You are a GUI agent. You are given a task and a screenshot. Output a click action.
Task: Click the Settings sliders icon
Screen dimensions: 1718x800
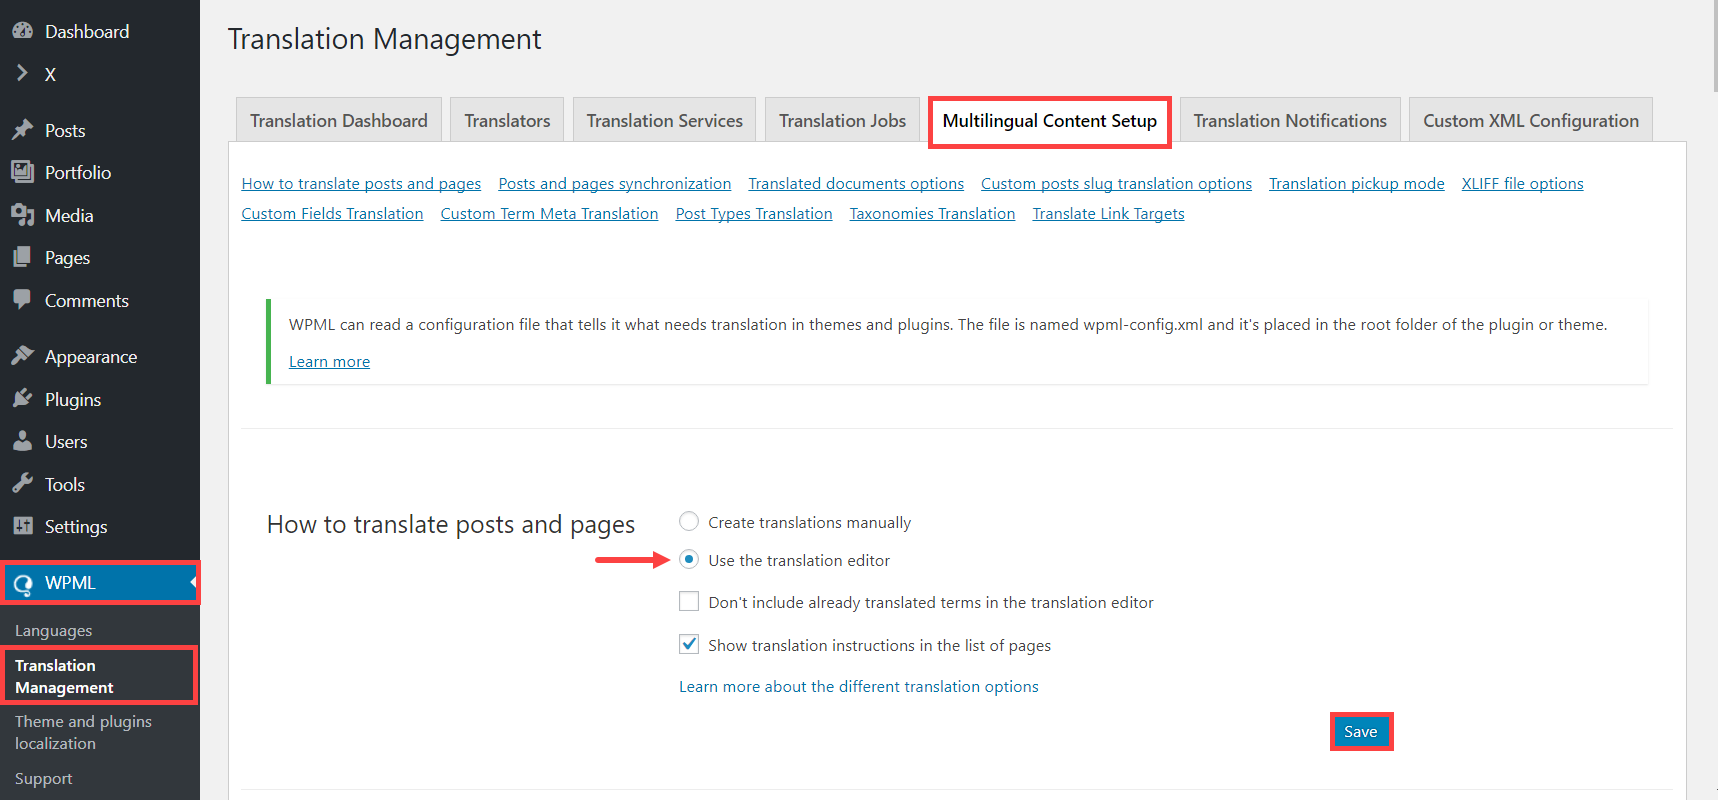click(22, 526)
